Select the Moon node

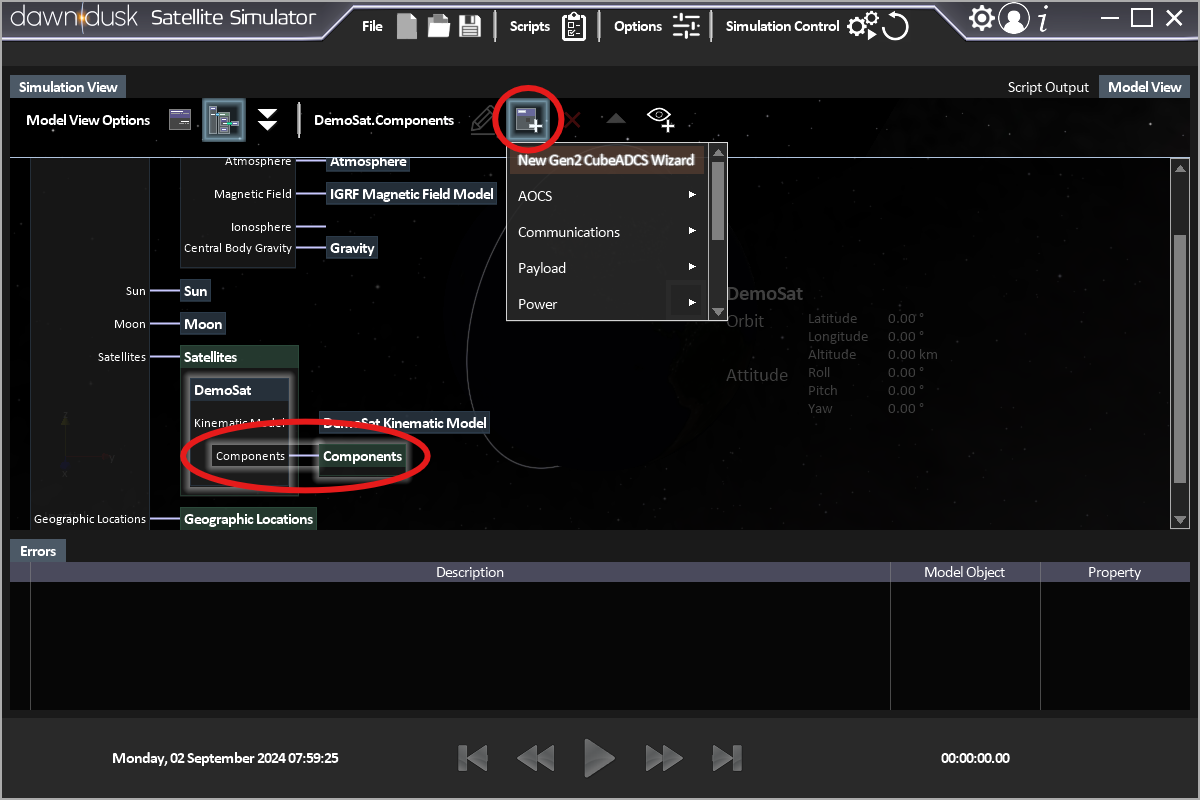(203, 324)
